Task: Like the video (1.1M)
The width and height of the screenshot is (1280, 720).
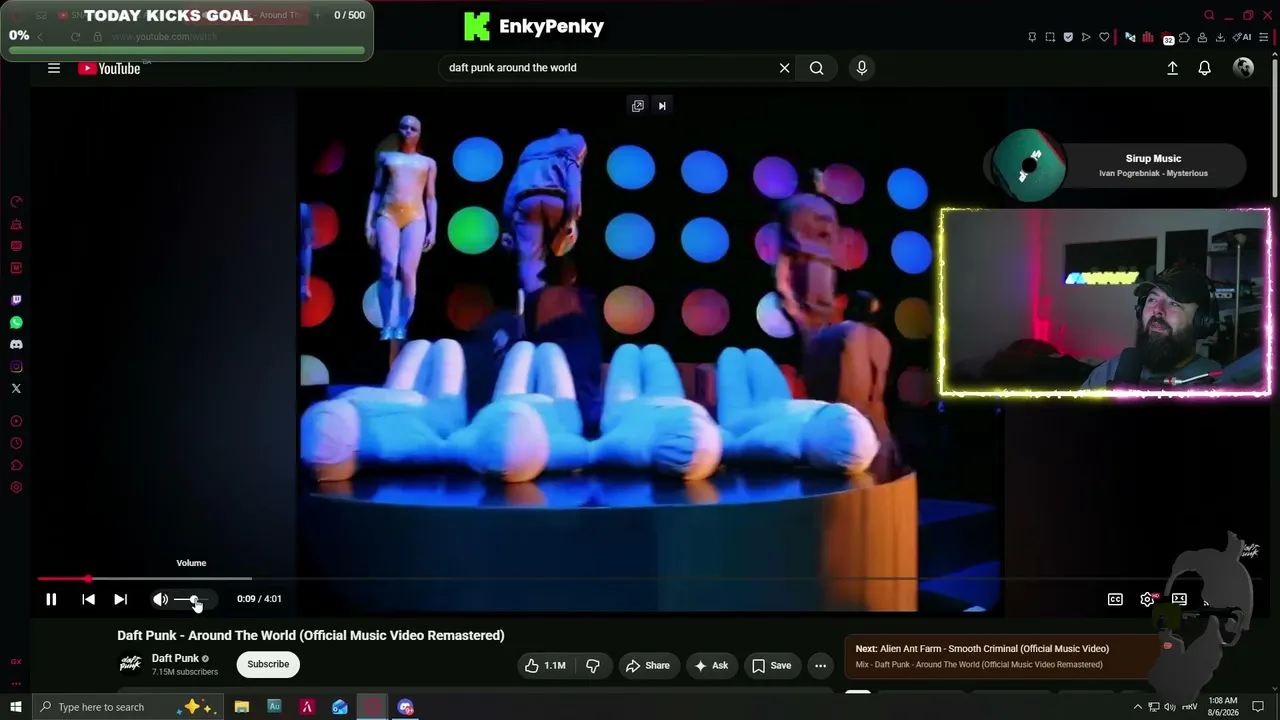Action: point(546,665)
